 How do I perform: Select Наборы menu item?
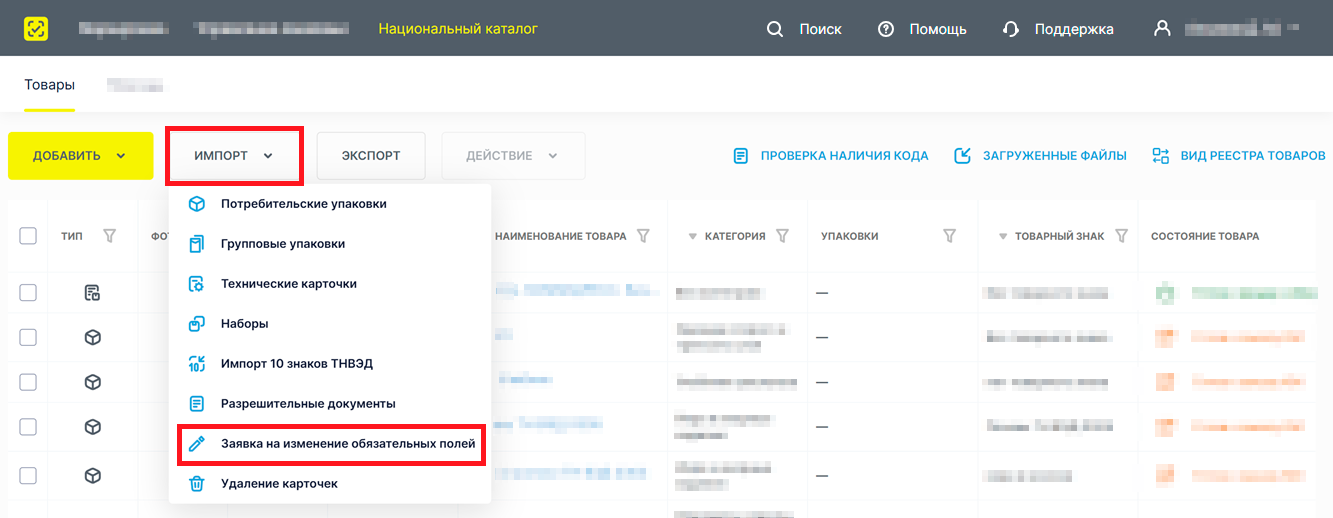point(330,324)
